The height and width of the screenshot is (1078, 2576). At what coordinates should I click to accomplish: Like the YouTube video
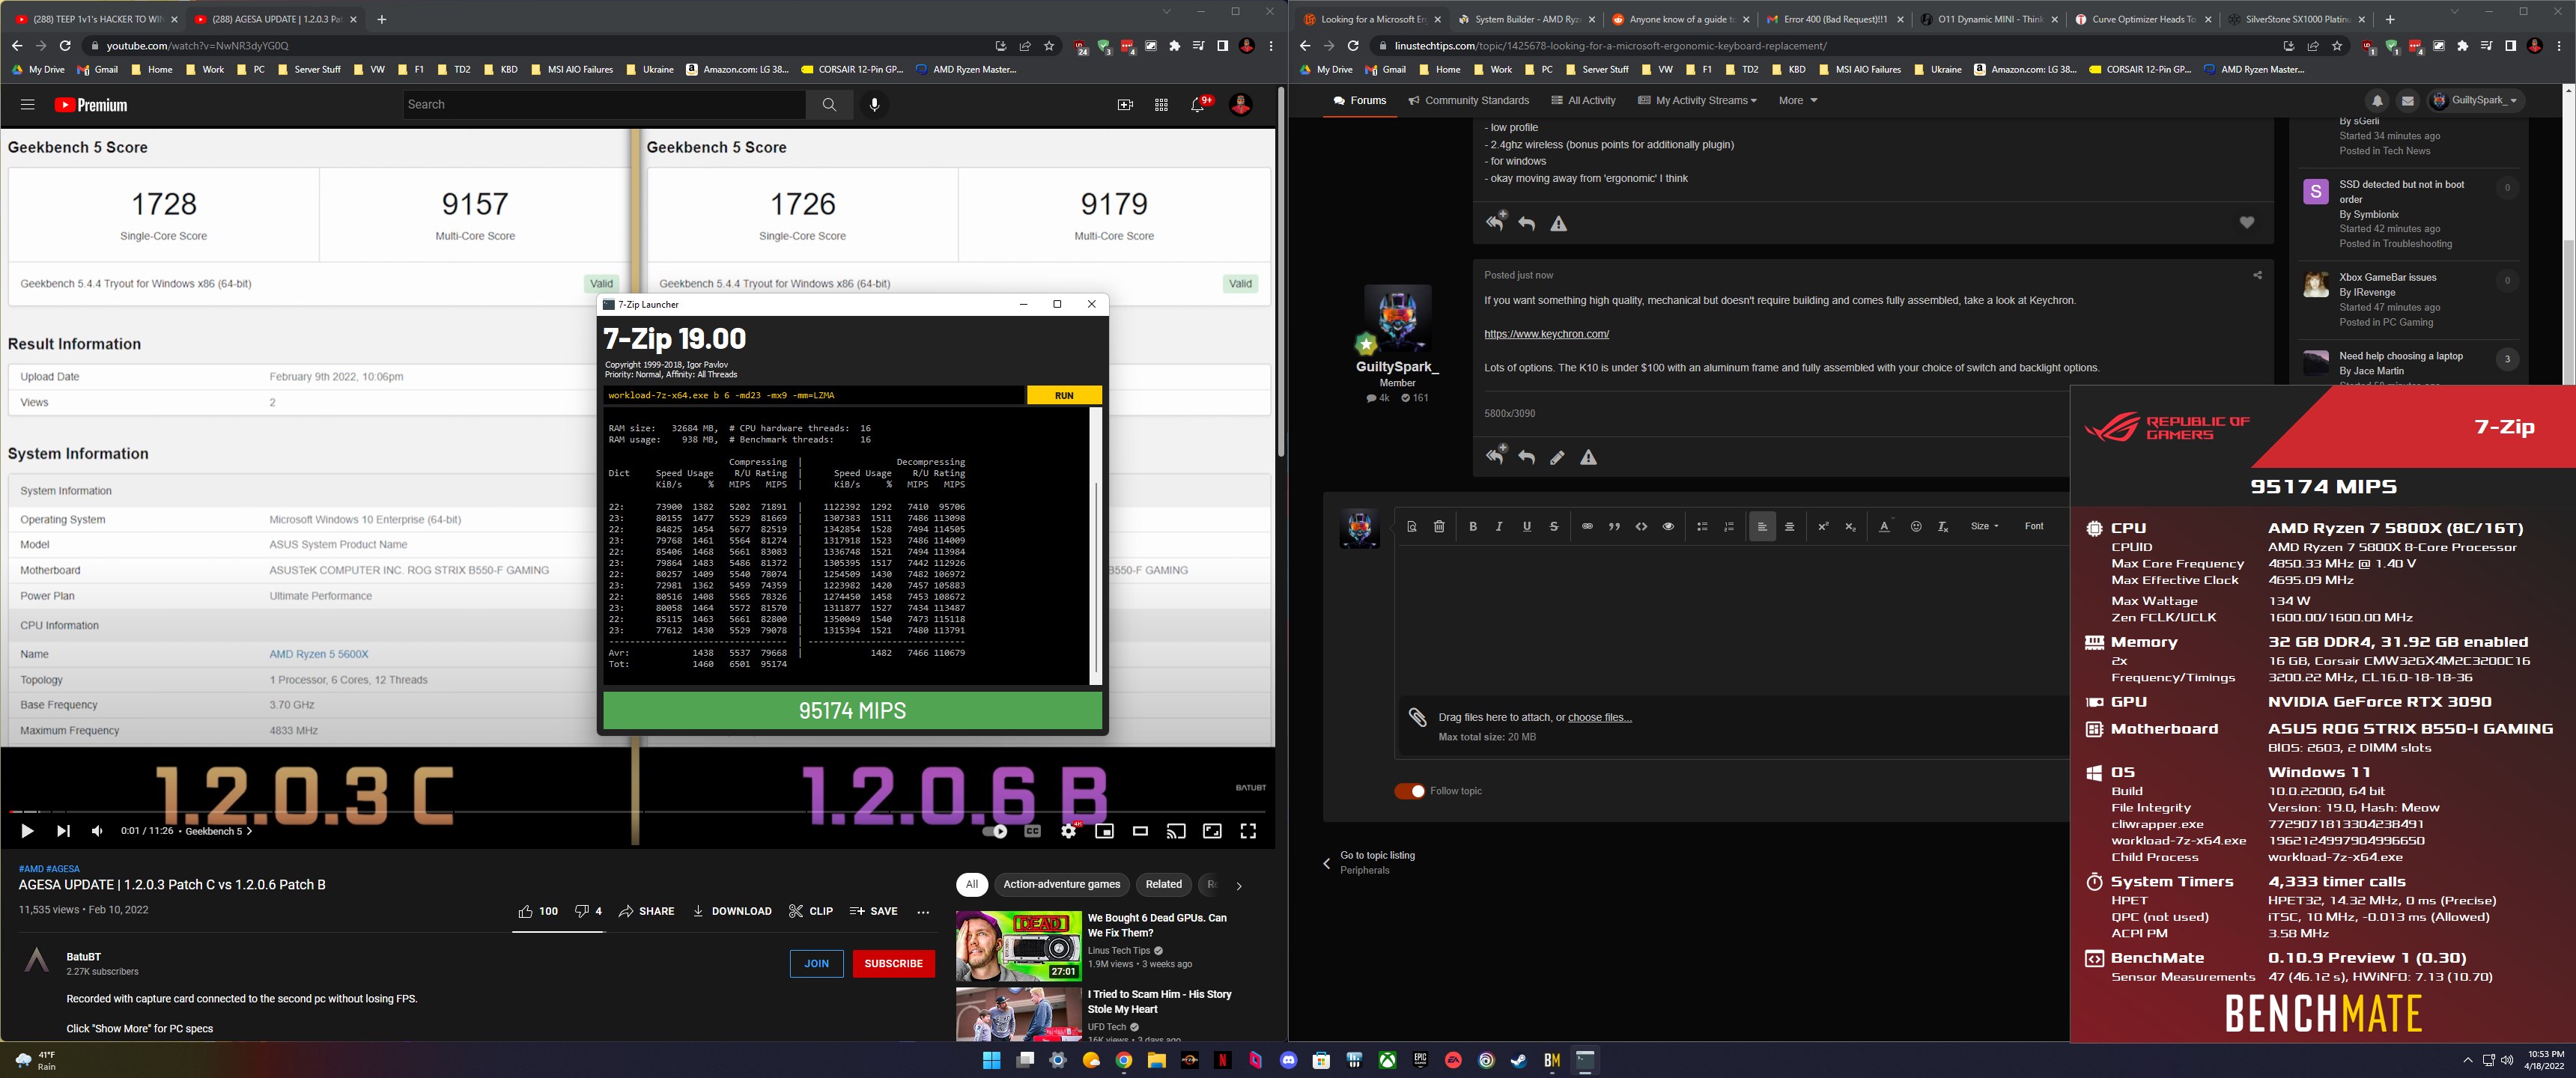538,911
